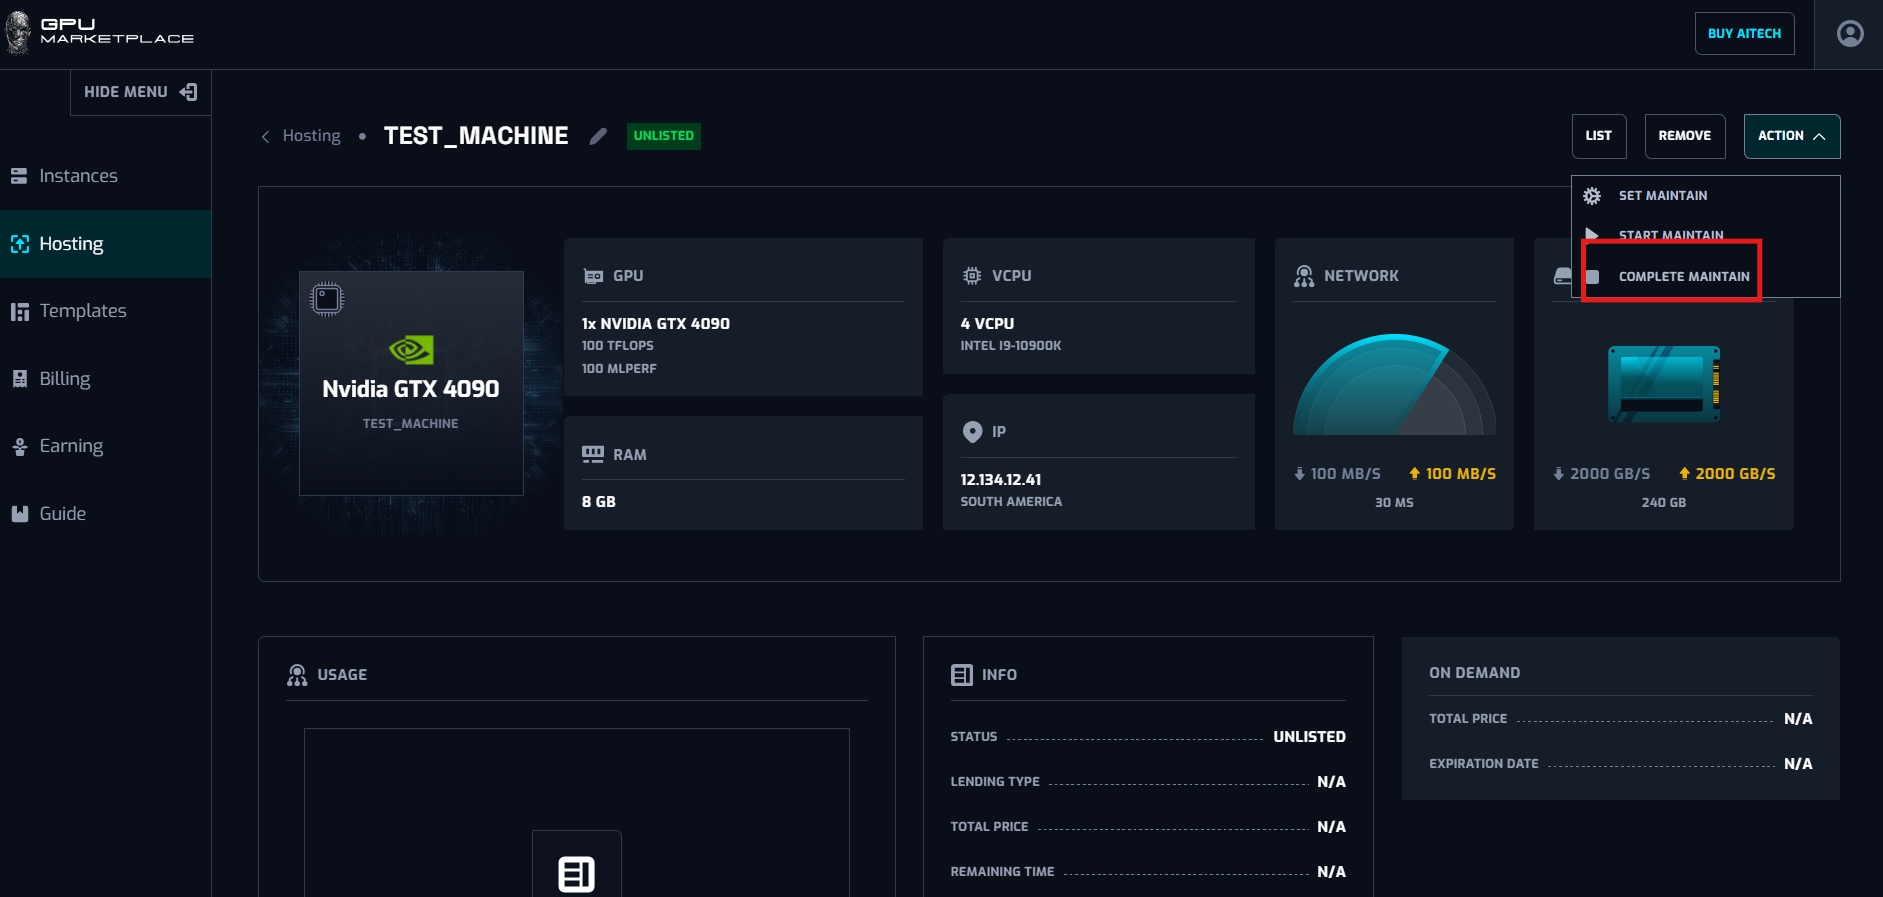Click the Templates icon in sidebar

click(19, 311)
